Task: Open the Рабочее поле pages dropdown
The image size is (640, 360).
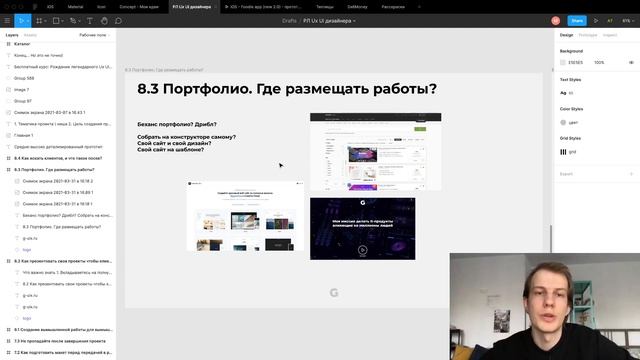Action: (x=95, y=35)
